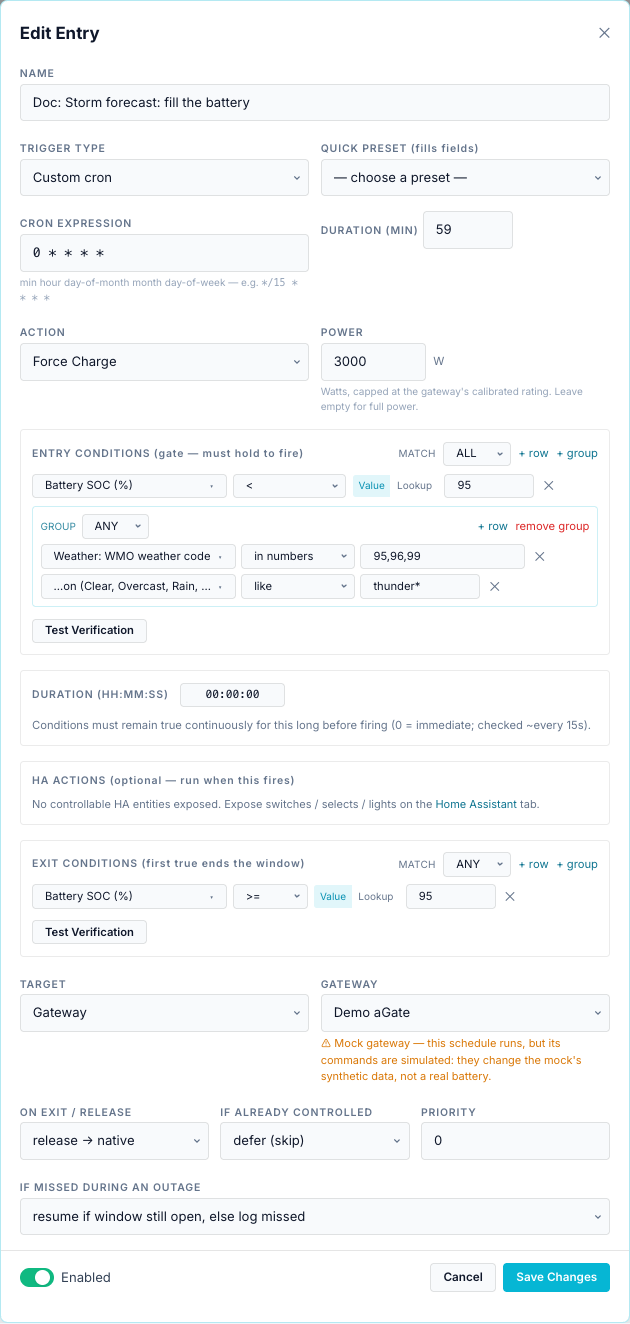Screen dimensions: 630x1324
Task: Open the If Already Controlled dropdown
Action: point(315,1141)
